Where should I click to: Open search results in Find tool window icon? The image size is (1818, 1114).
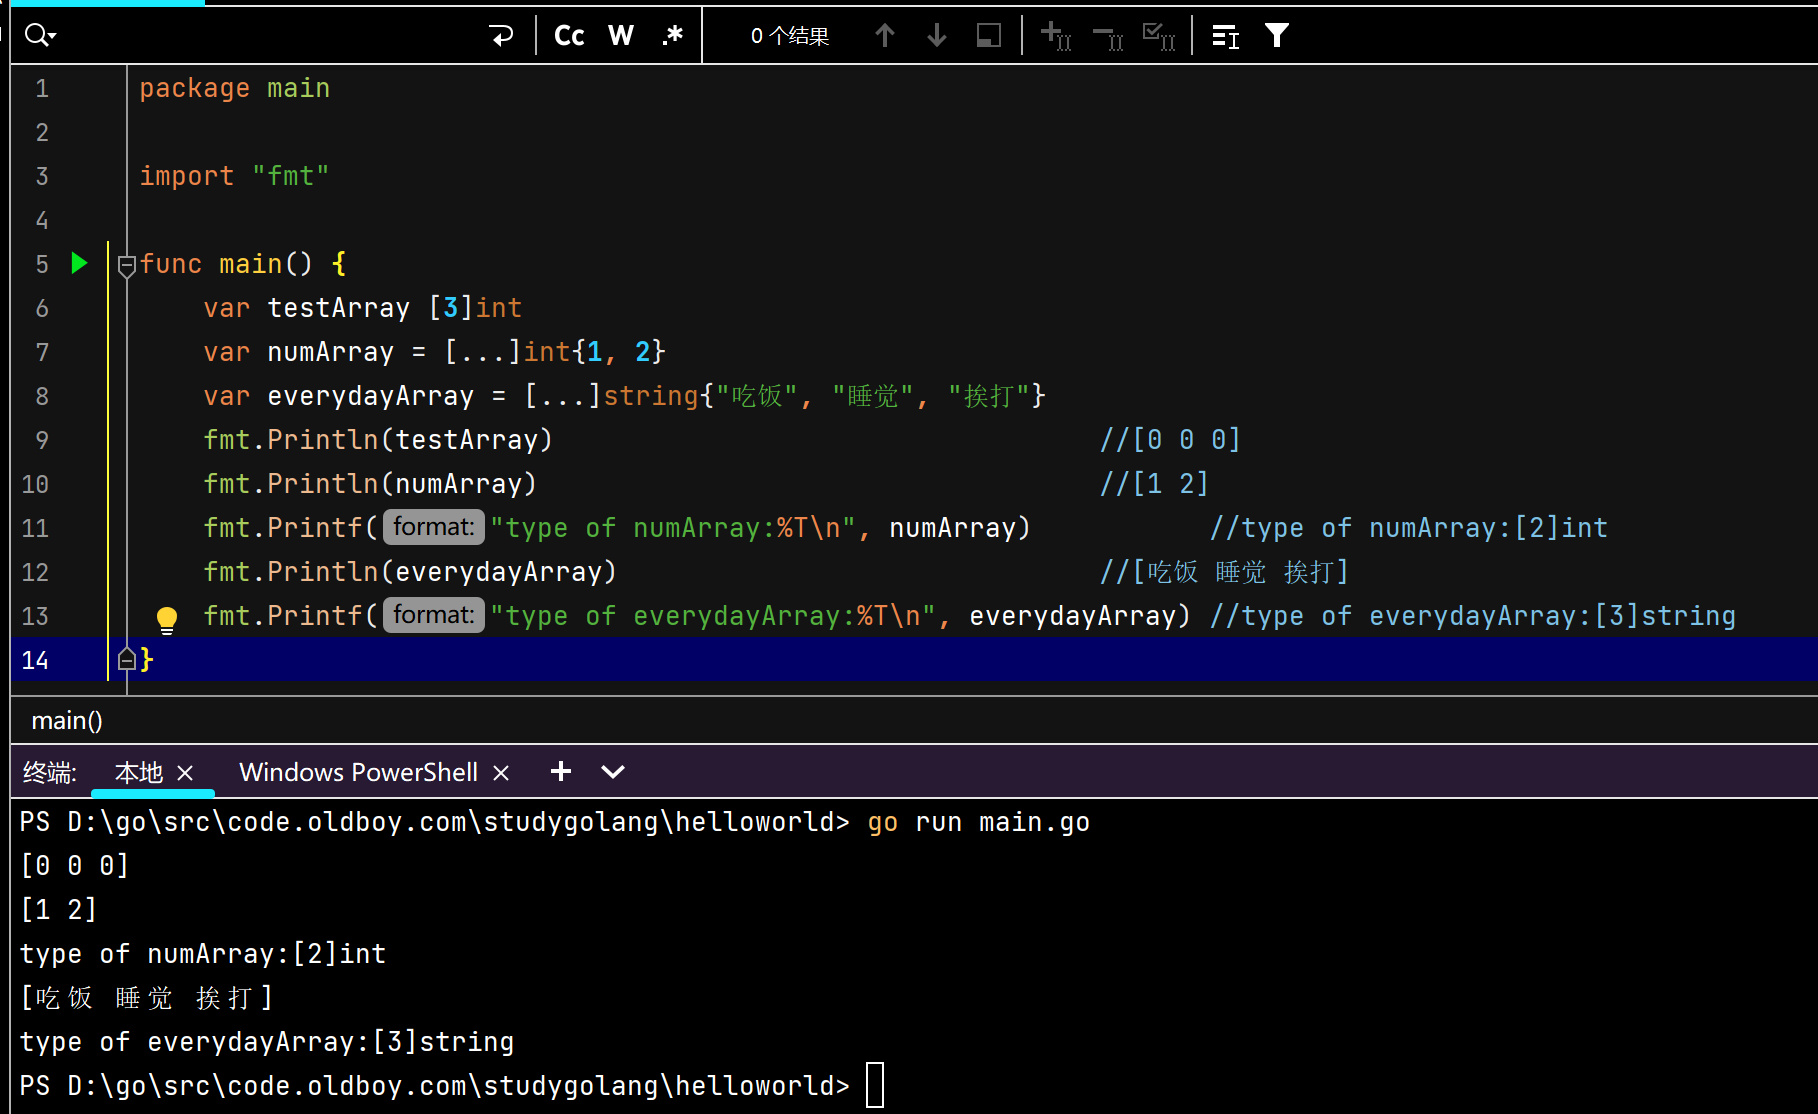1225,36
